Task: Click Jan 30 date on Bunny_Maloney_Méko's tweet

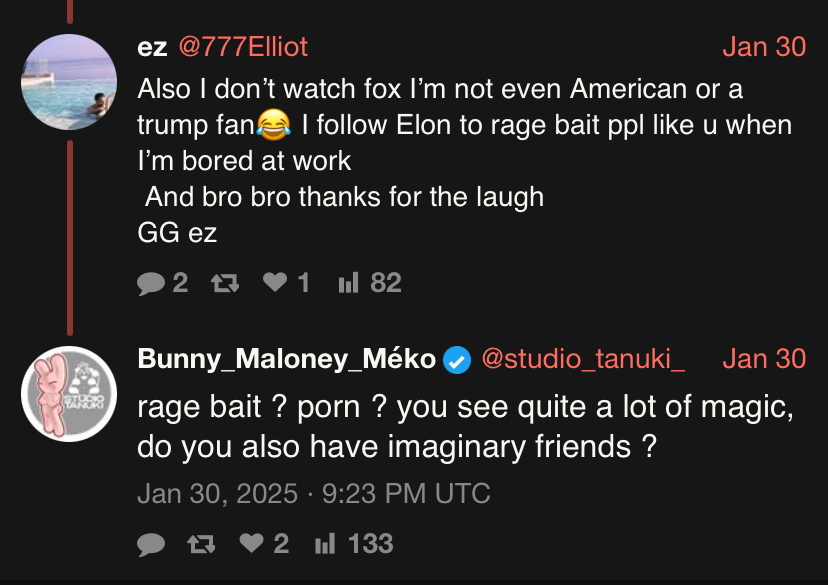Action: pyautogui.click(x=763, y=359)
